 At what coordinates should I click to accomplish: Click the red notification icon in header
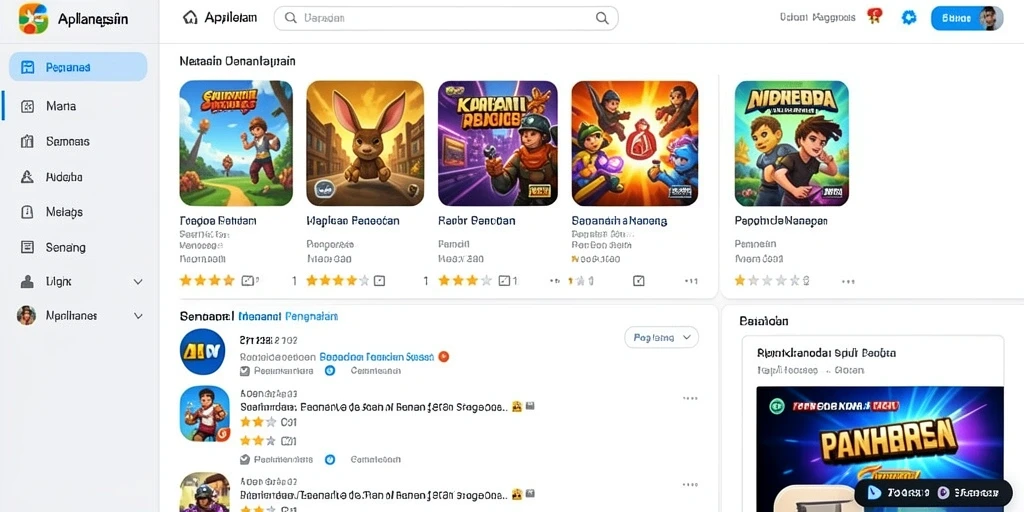(x=874, y=16)
